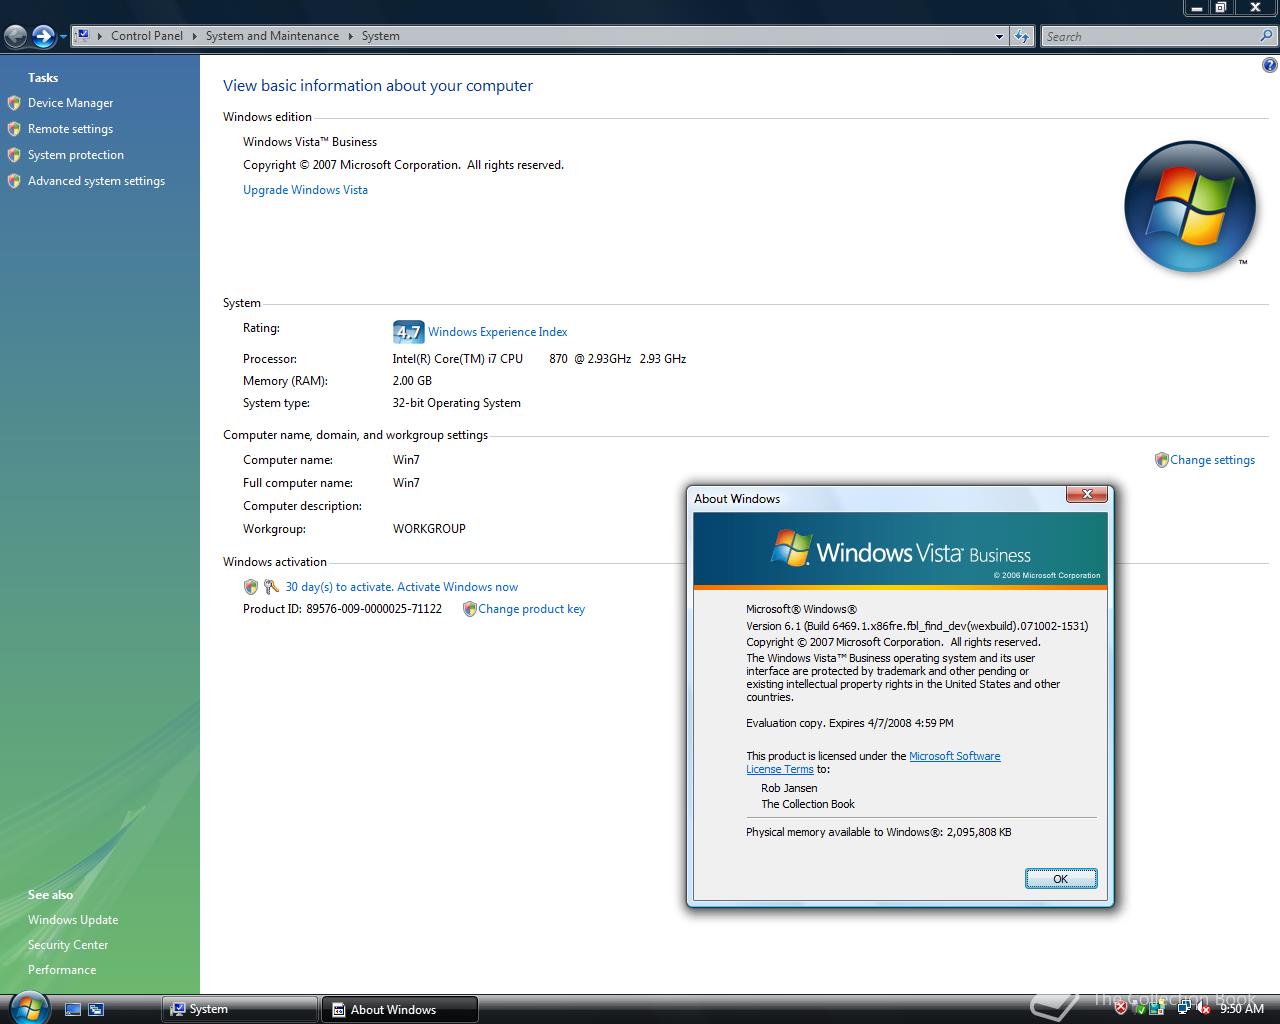Image resolution: width=1280 pixels, height=1024 pixels.
Task: Select Evaluation copy expiry text in dialog
Action: (x=850, y=723)
